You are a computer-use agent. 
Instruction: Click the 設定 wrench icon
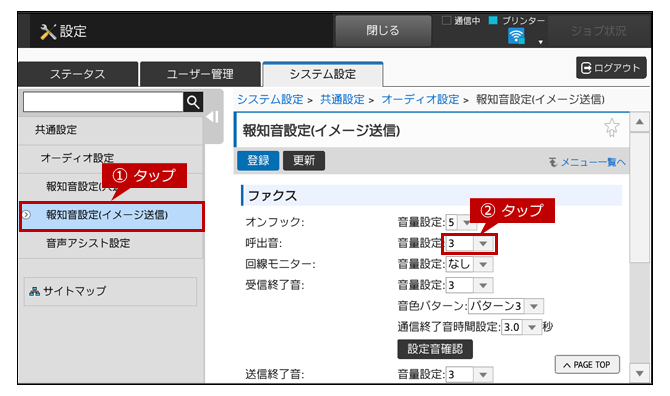click(x=48, y=32)
